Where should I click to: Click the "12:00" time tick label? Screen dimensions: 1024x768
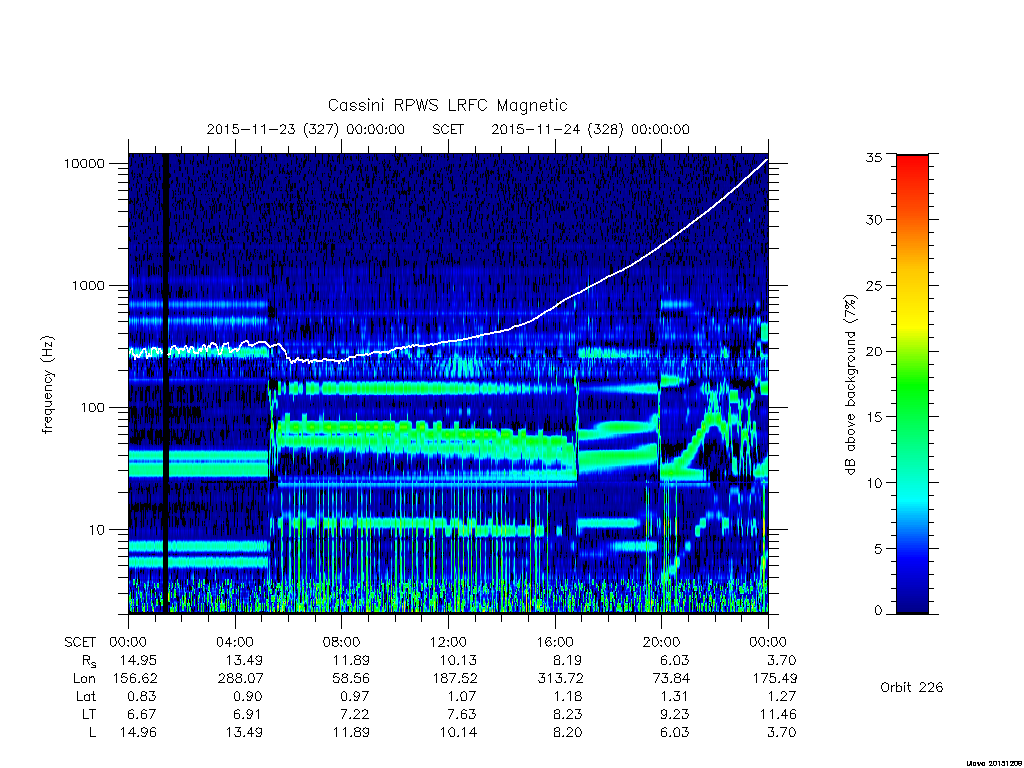tap(448, 642)
